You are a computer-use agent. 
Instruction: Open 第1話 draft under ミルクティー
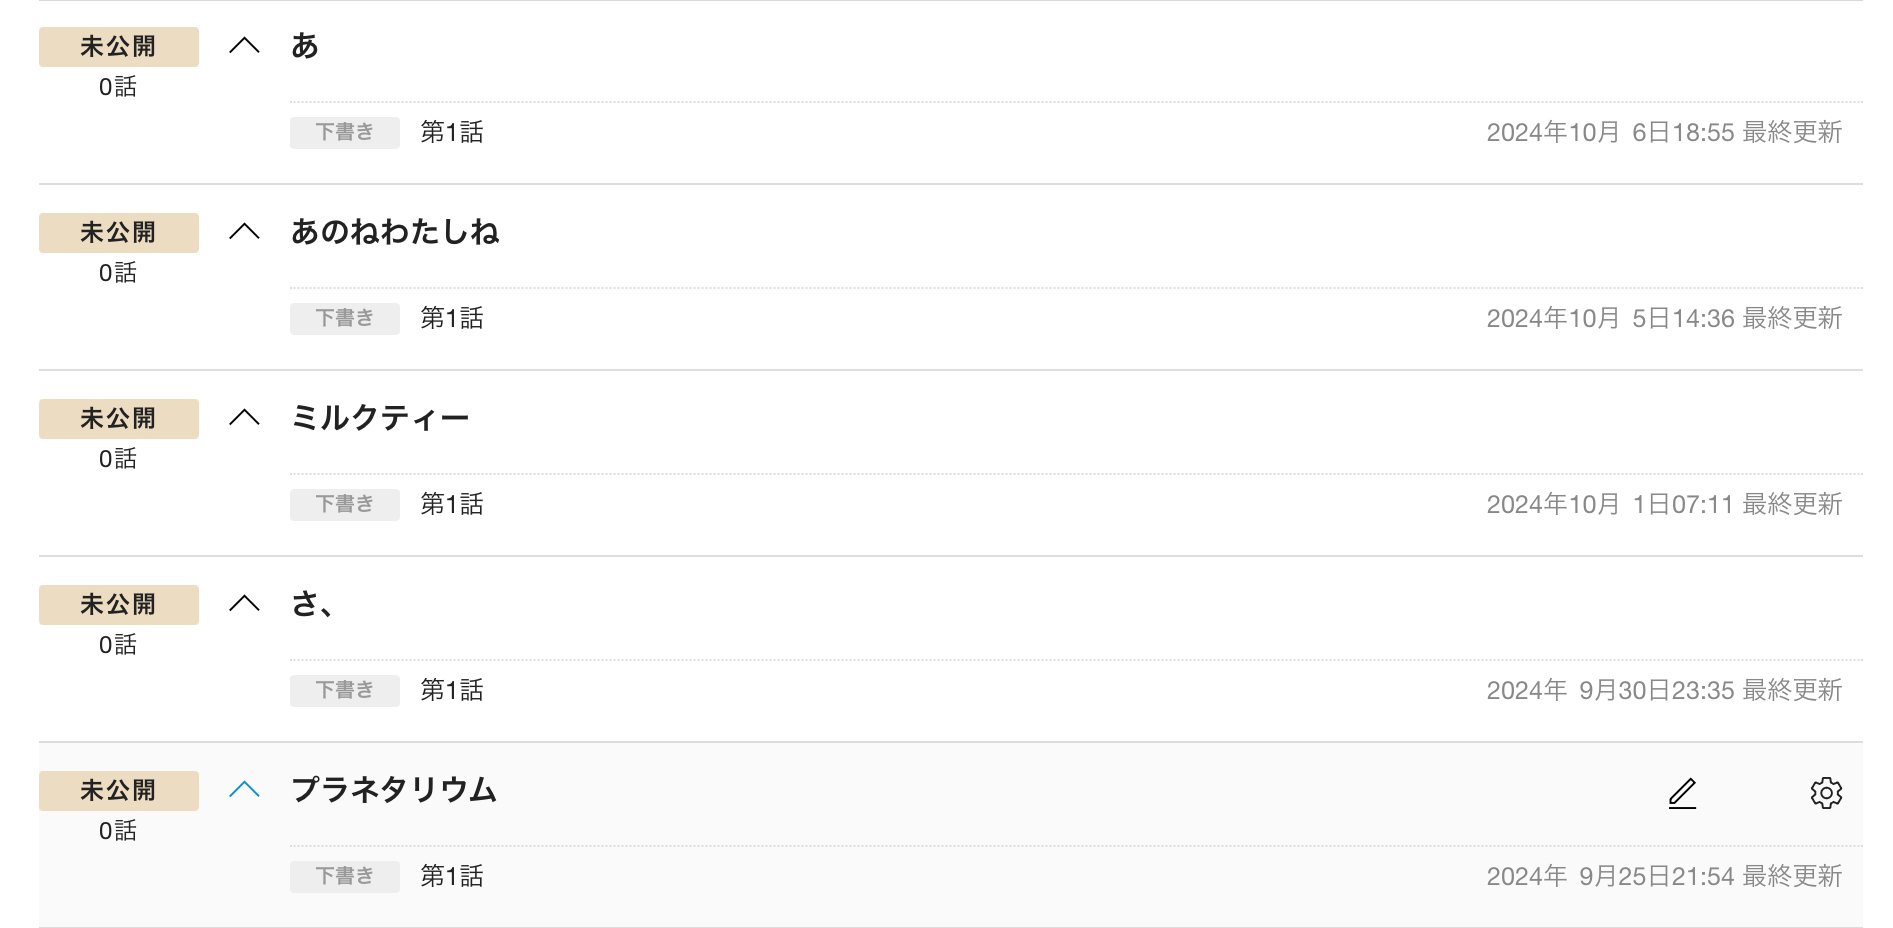pyautogui.click(x=451, y=504)
